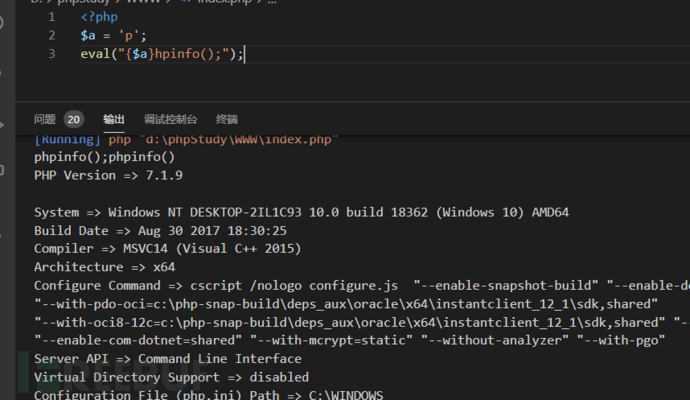Click the --with-oci8-12c output line
This screenshot has width=690, height=400.
tap(362, 323)
